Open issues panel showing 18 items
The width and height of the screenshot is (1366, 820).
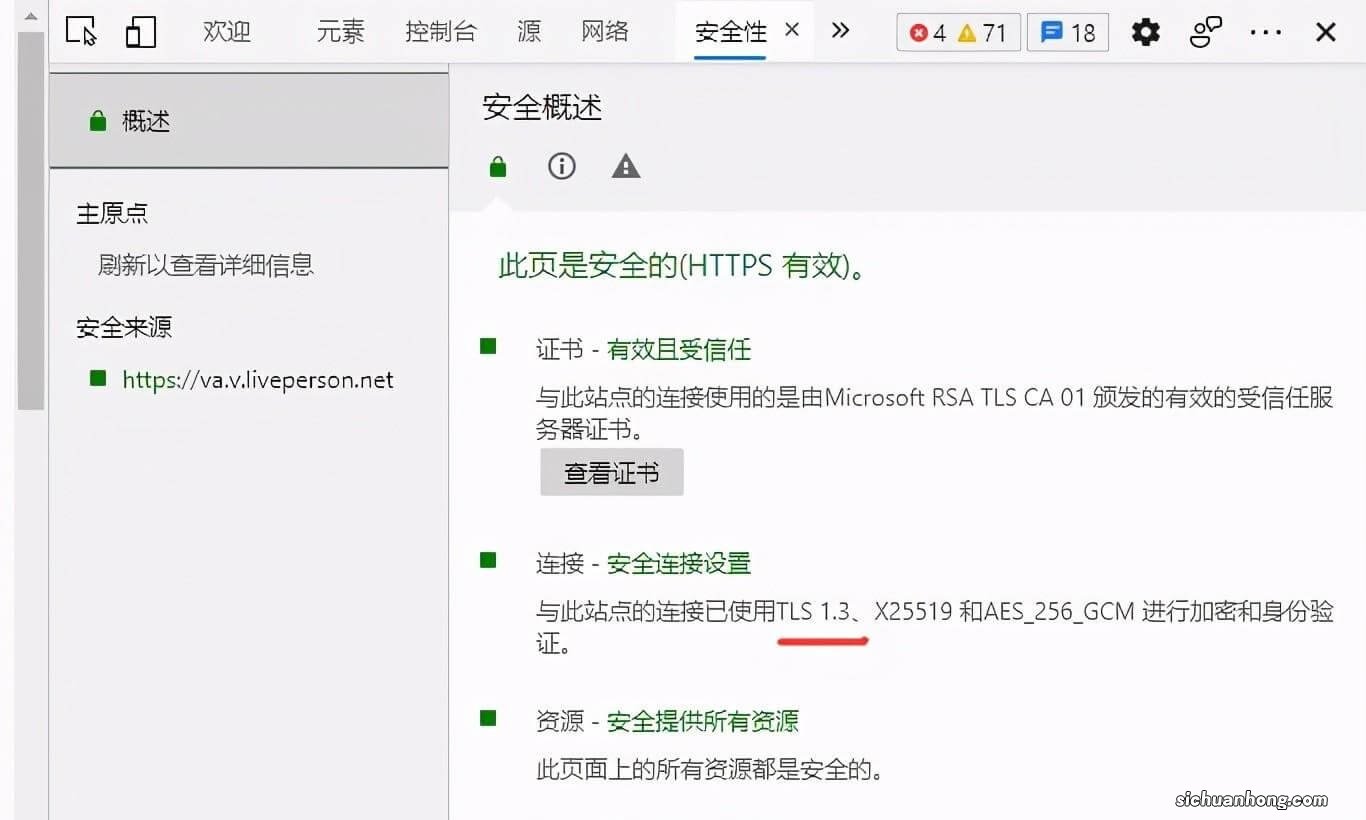point(1066,32)
